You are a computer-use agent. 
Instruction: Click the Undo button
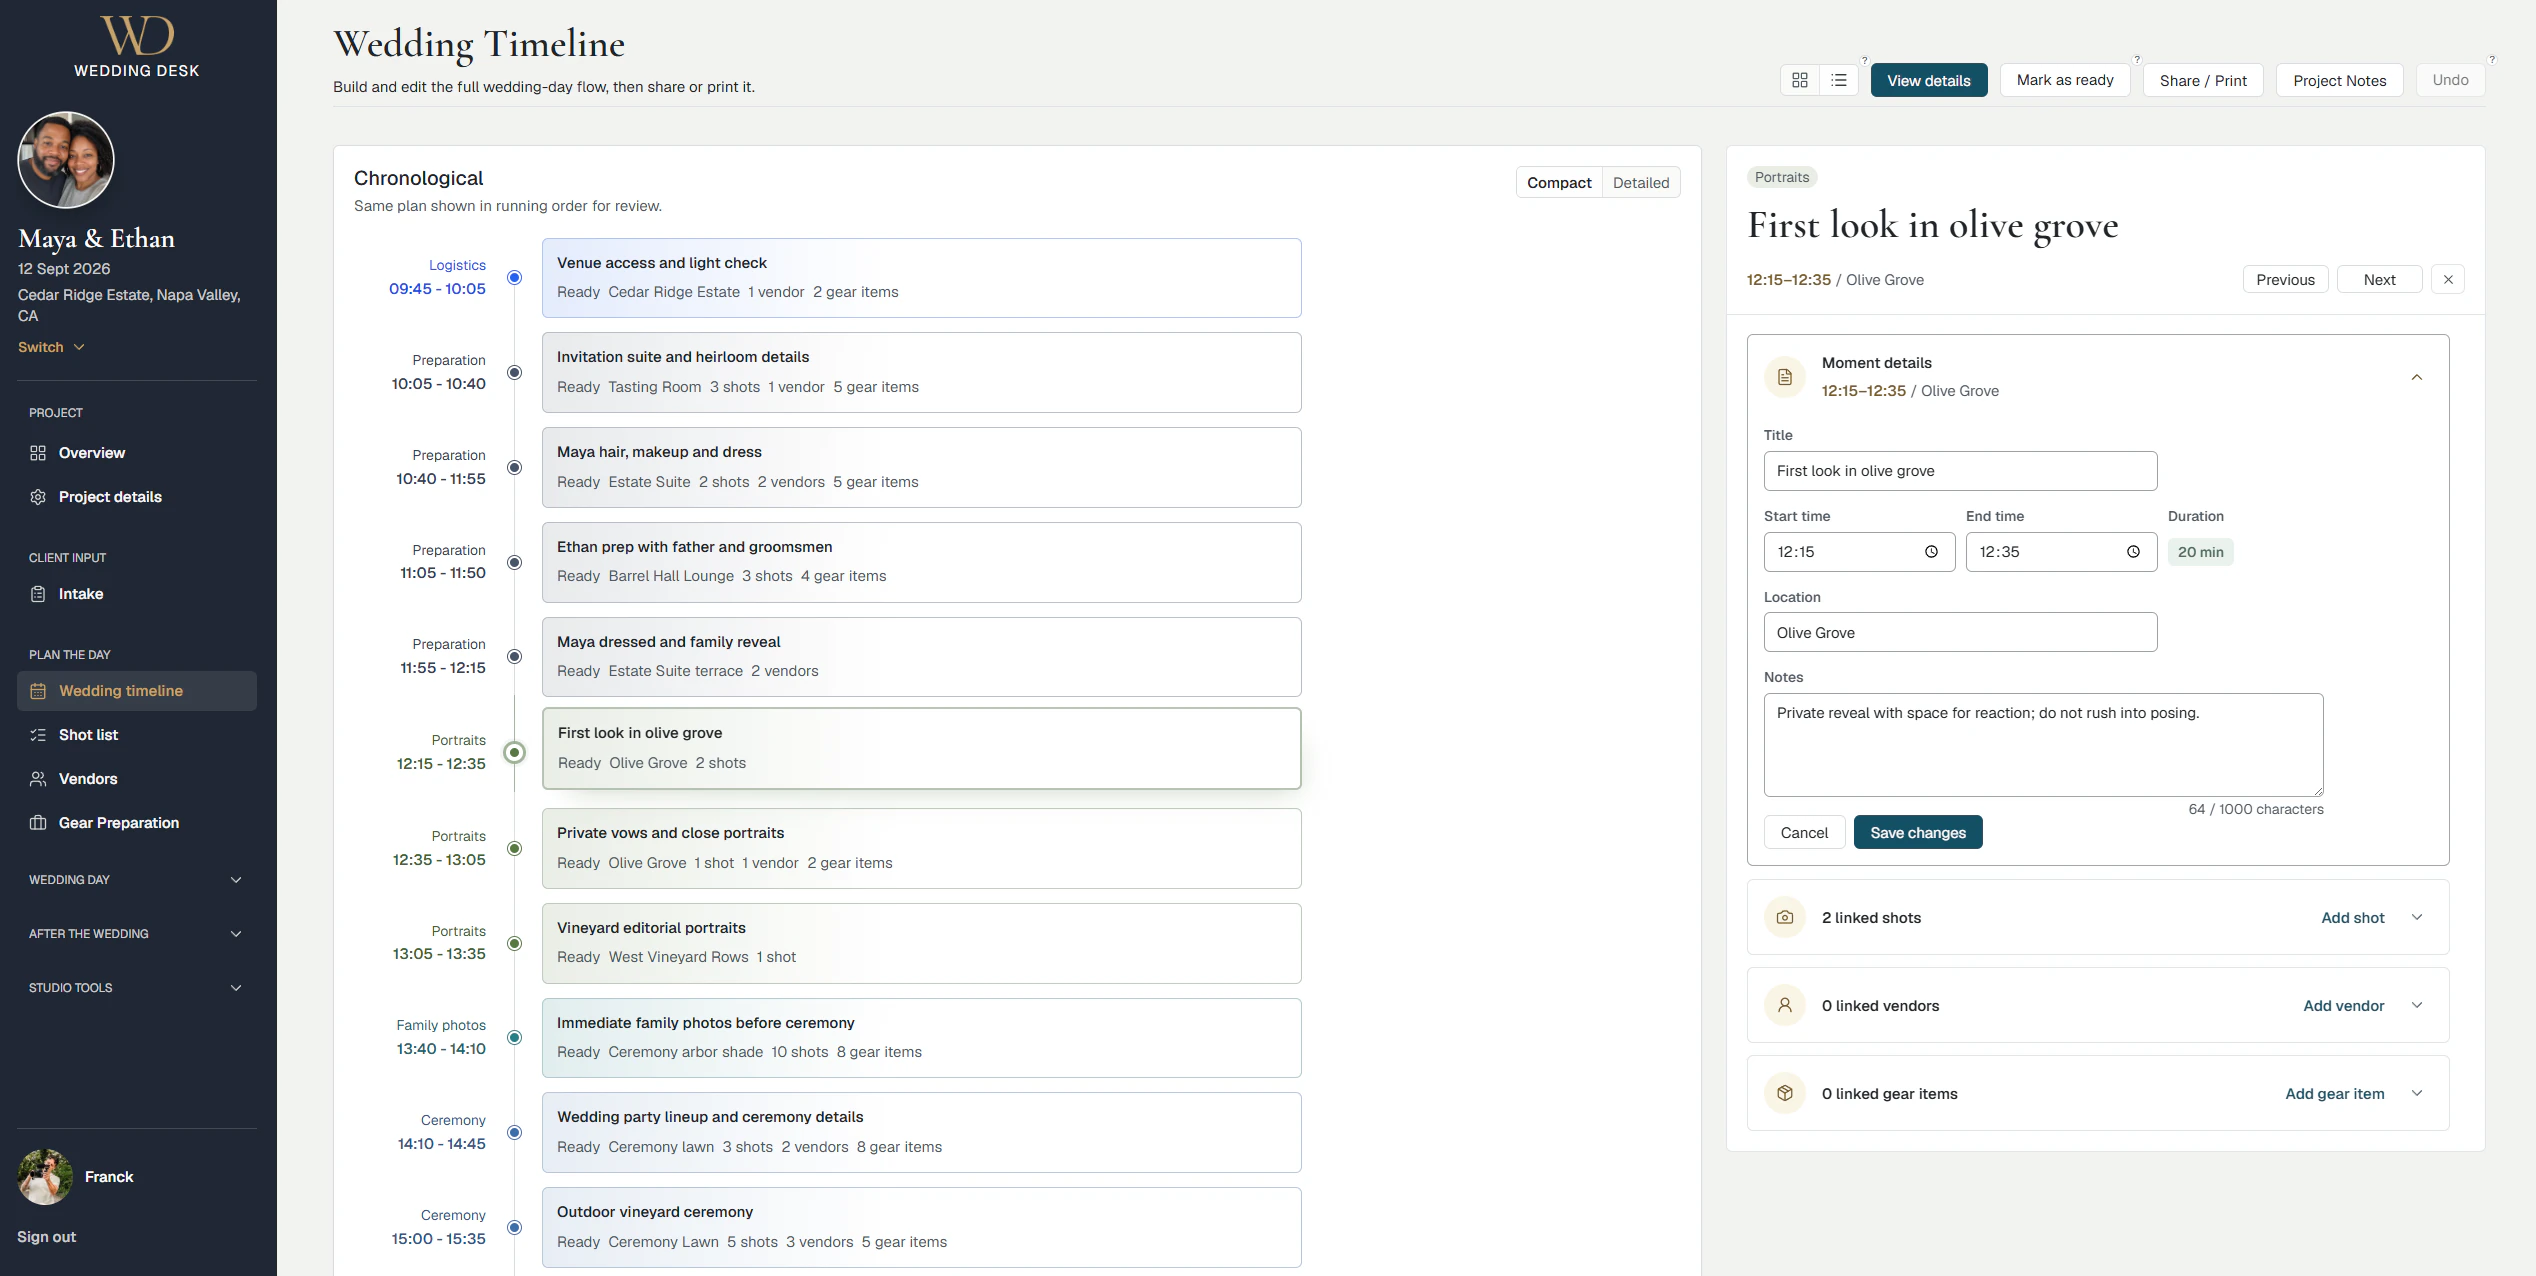point(2450,80)
